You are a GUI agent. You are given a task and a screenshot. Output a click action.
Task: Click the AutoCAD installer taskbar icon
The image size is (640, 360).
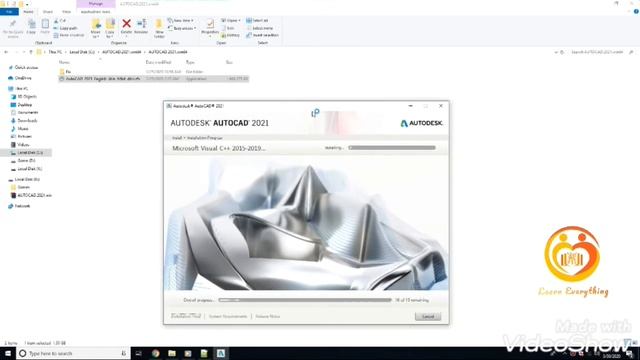click(x=221, y=353)
